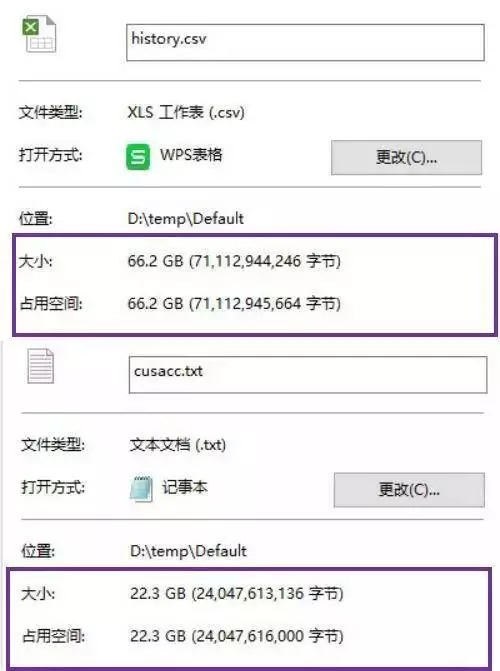Click the green WPS表格 application icon
500x671 pixels.
pos(138,157)
